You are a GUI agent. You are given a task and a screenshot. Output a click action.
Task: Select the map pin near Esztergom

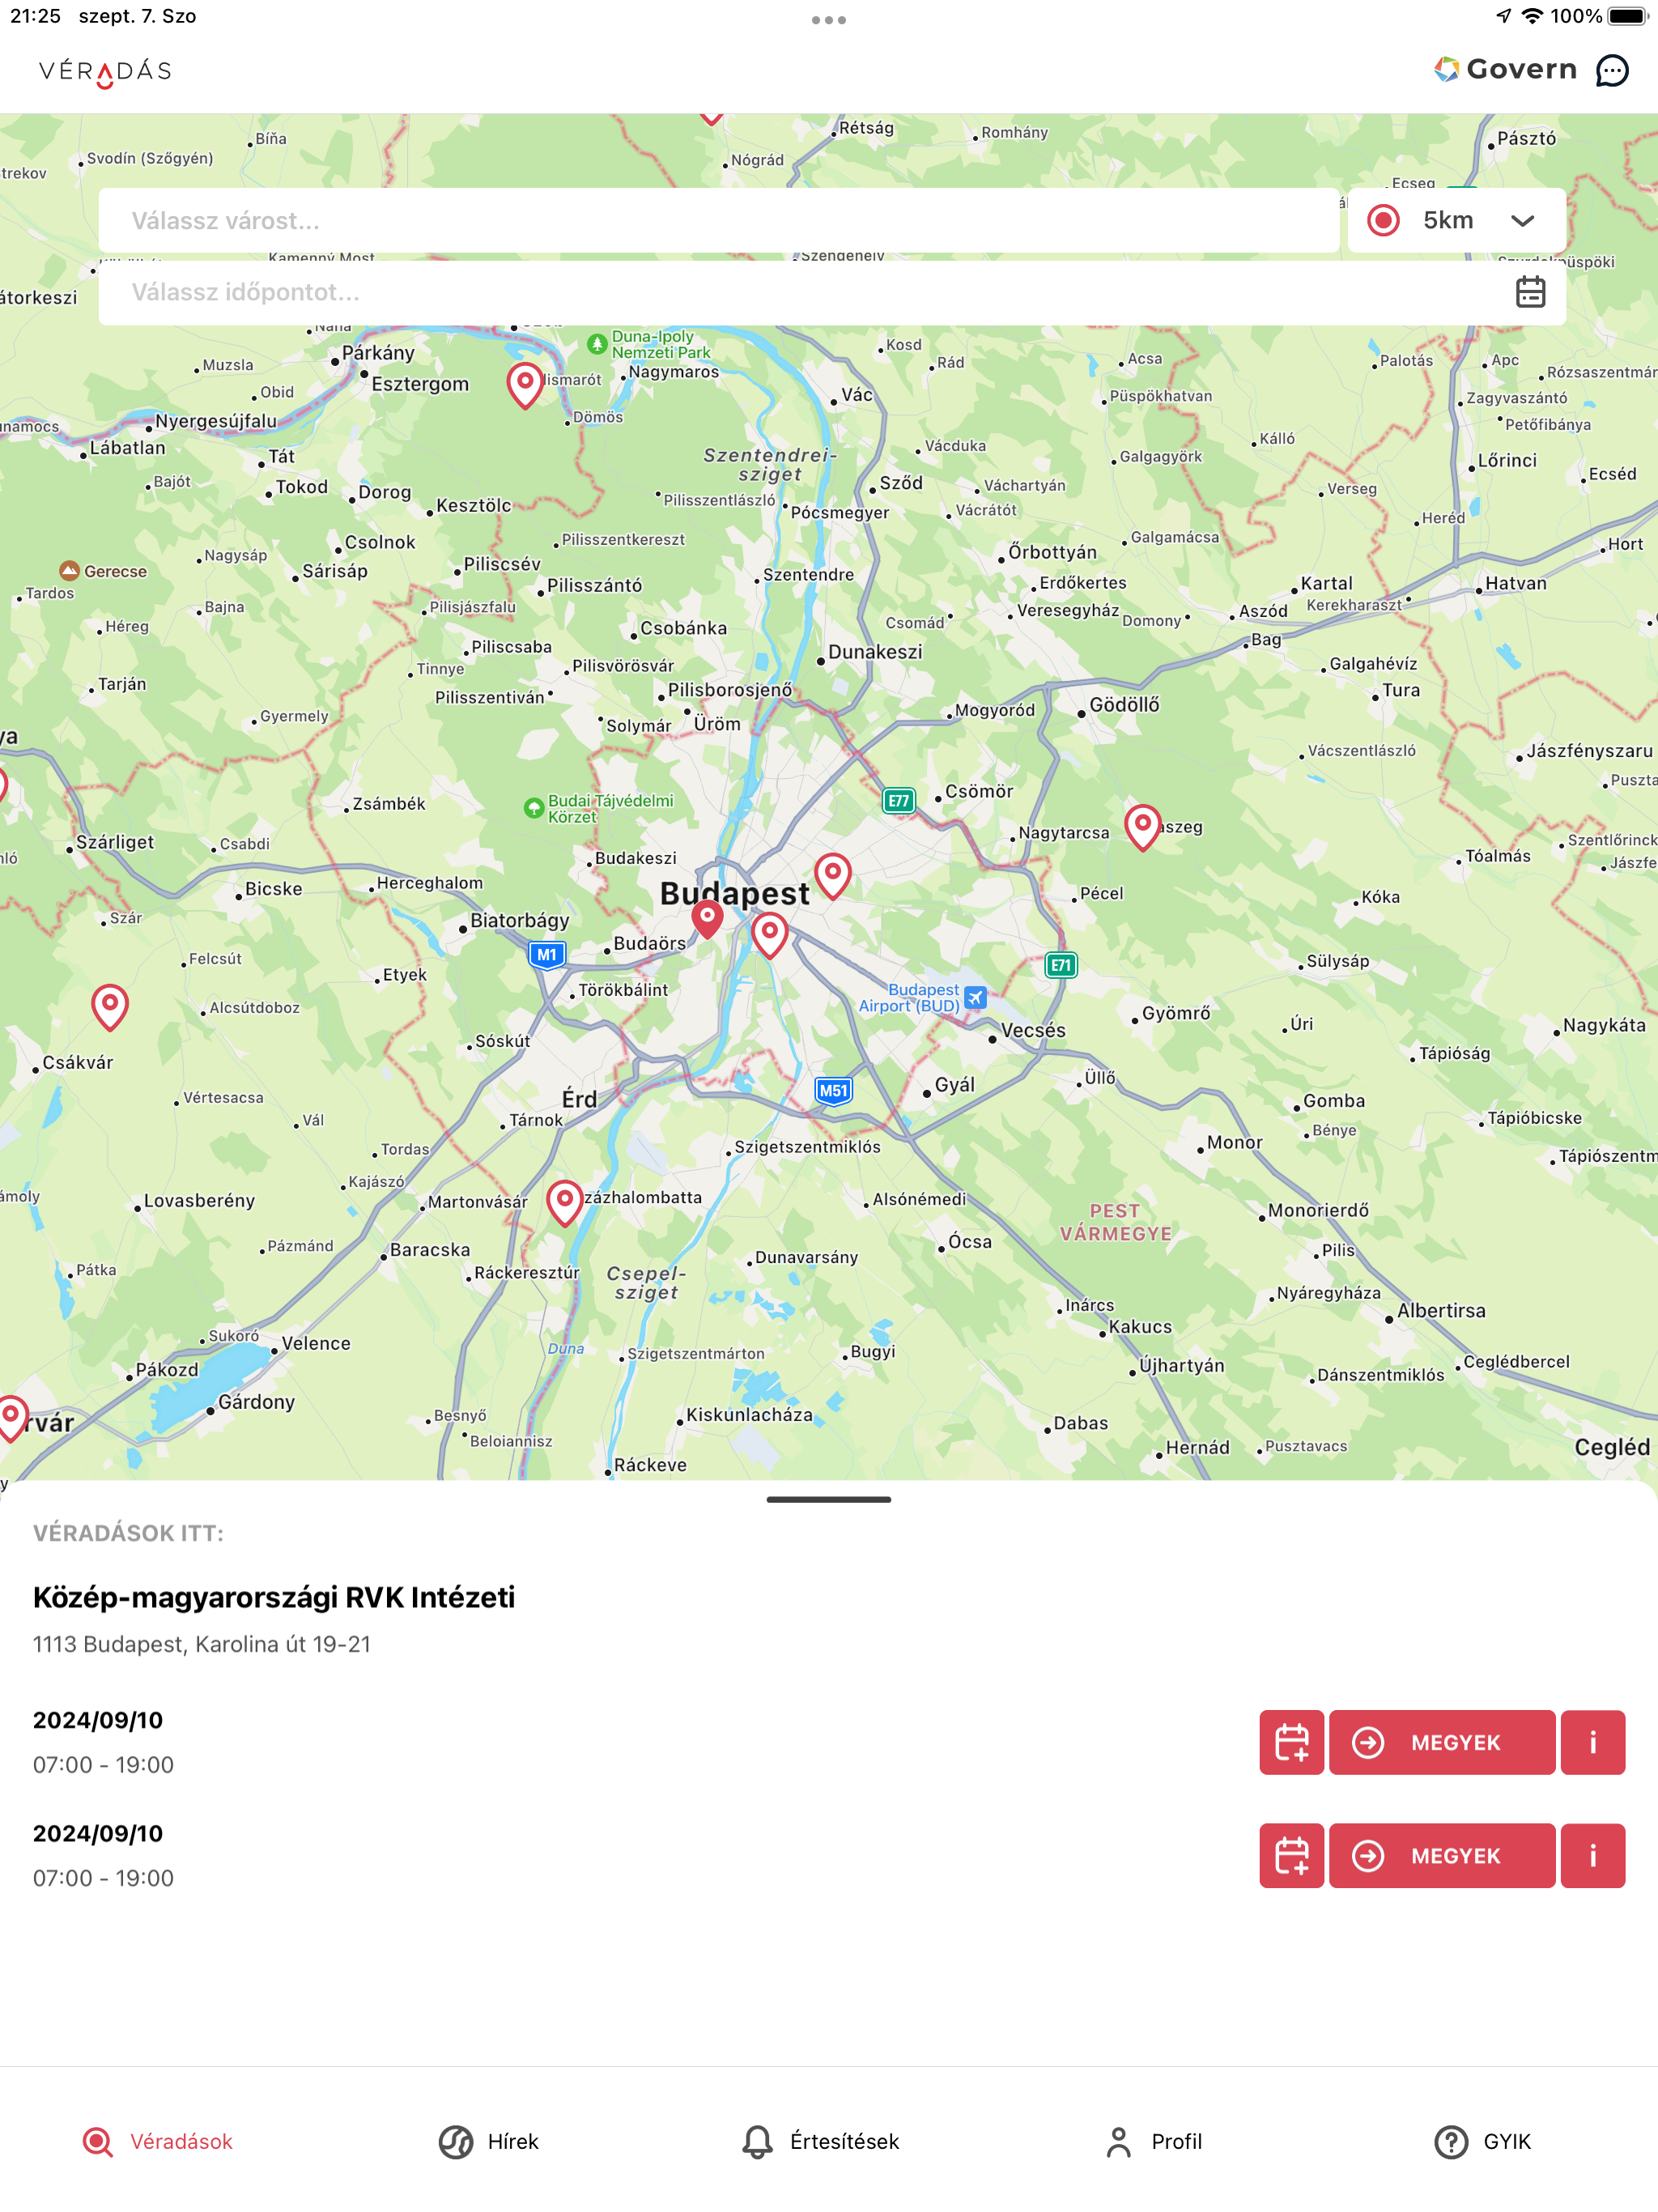point(525,385)
